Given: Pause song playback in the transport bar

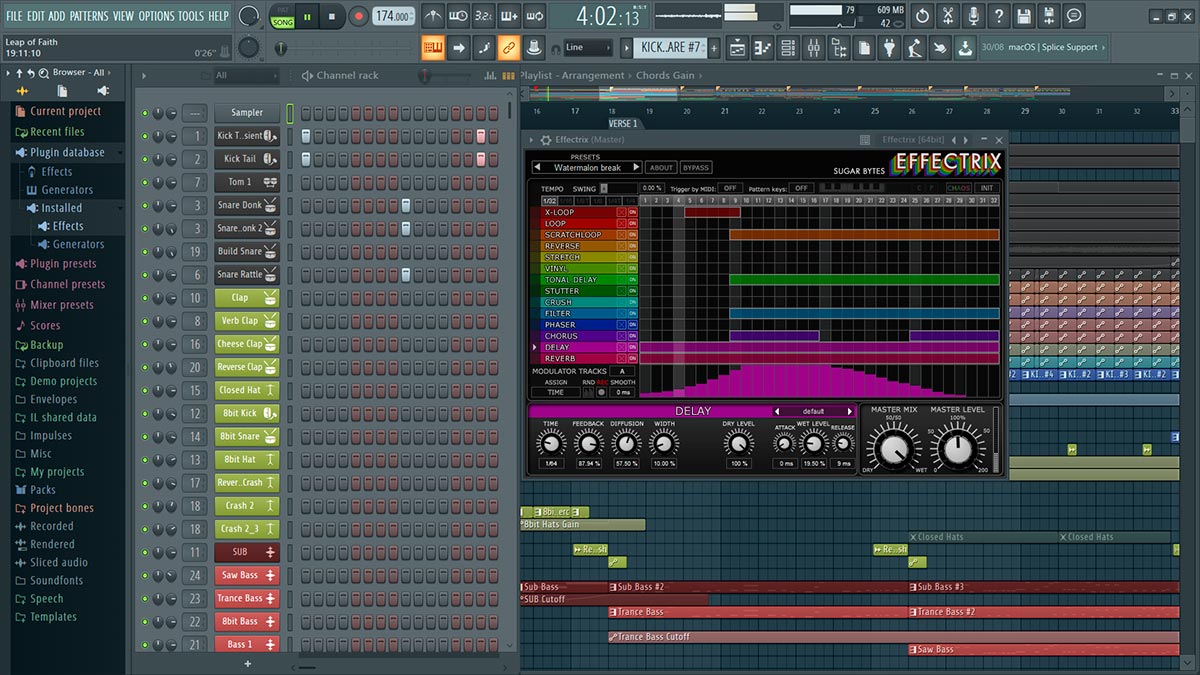Looking at the screenshot, I should coord(307,16).
